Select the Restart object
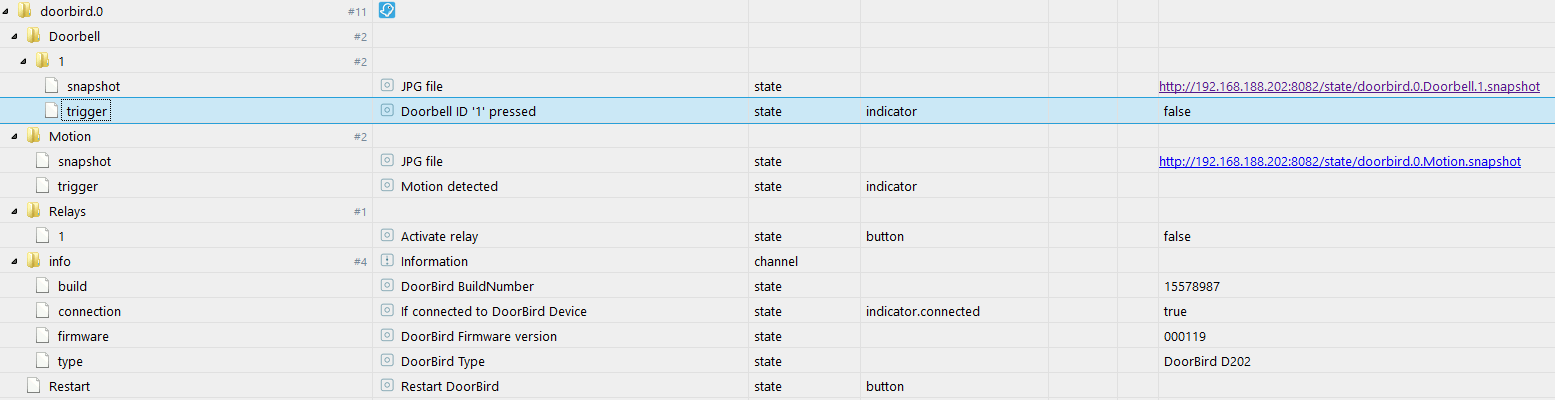 [70, 386]
